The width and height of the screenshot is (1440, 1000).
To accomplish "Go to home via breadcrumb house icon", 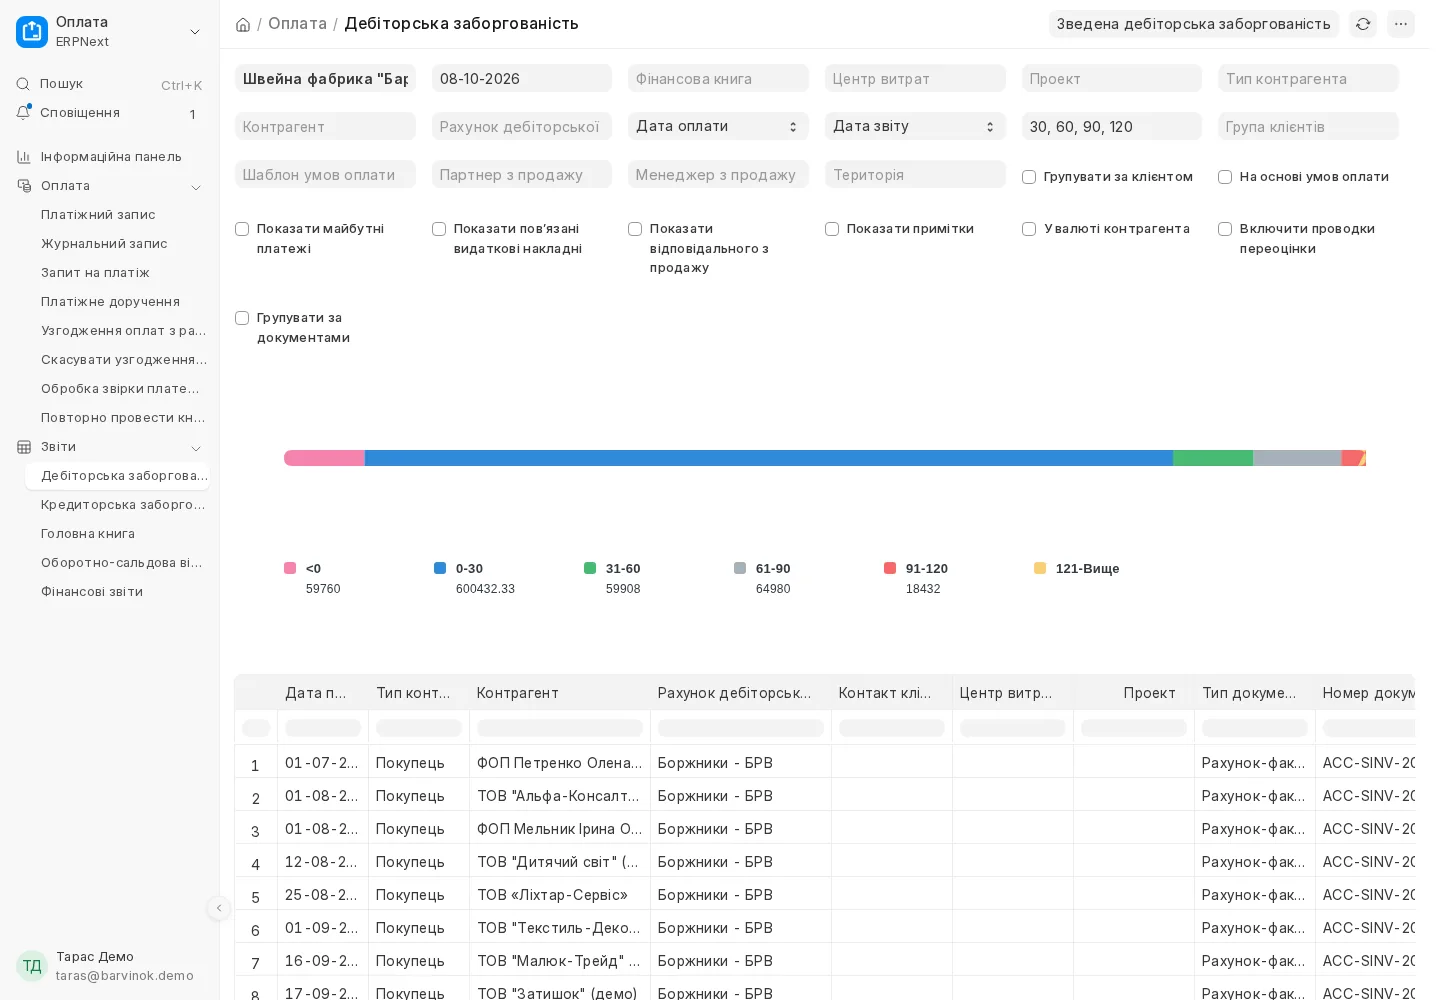I will point(243,24).
